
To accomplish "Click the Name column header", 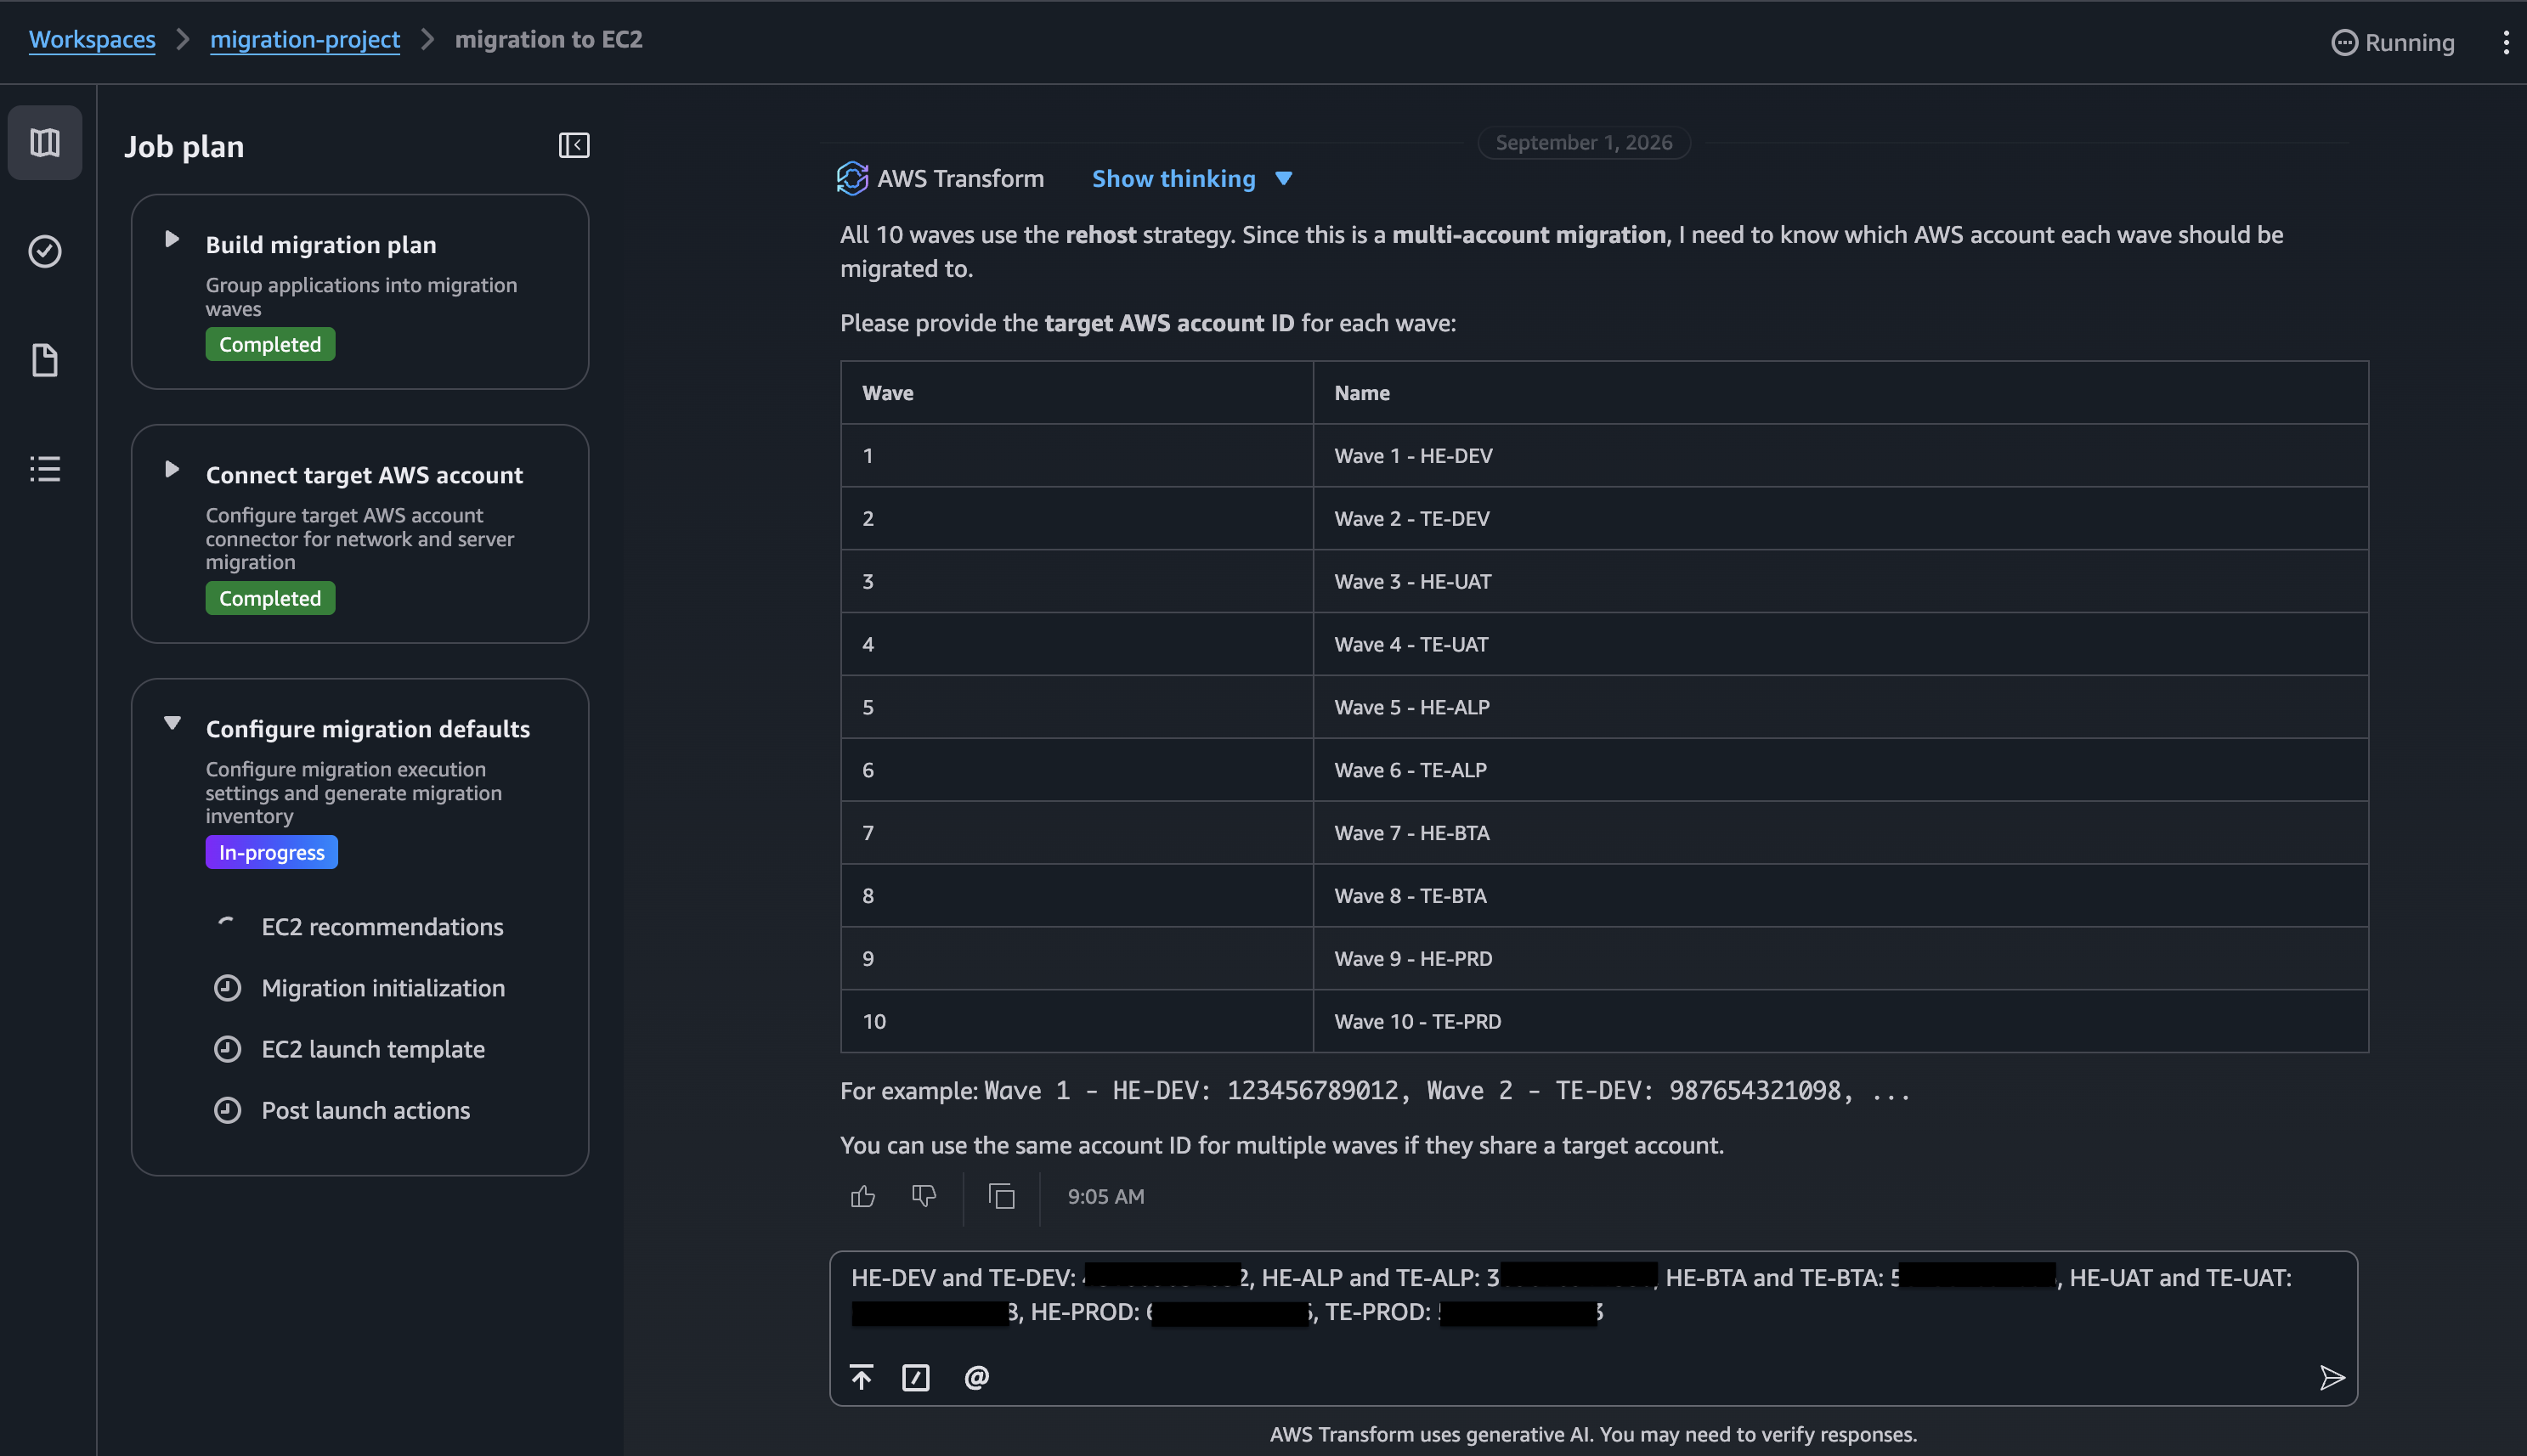I will click(x=1840, y=393).
